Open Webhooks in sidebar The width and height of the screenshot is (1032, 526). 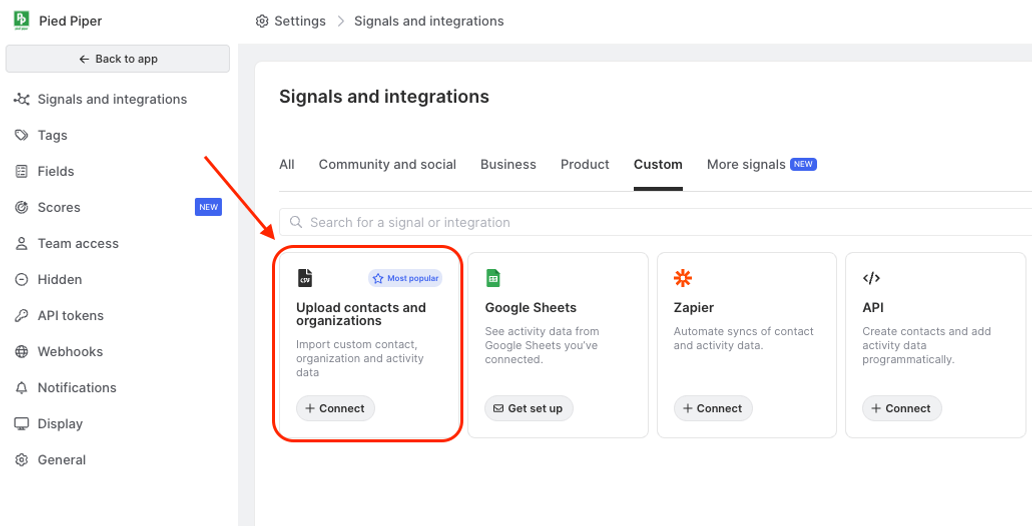click(x=70, y=352)
